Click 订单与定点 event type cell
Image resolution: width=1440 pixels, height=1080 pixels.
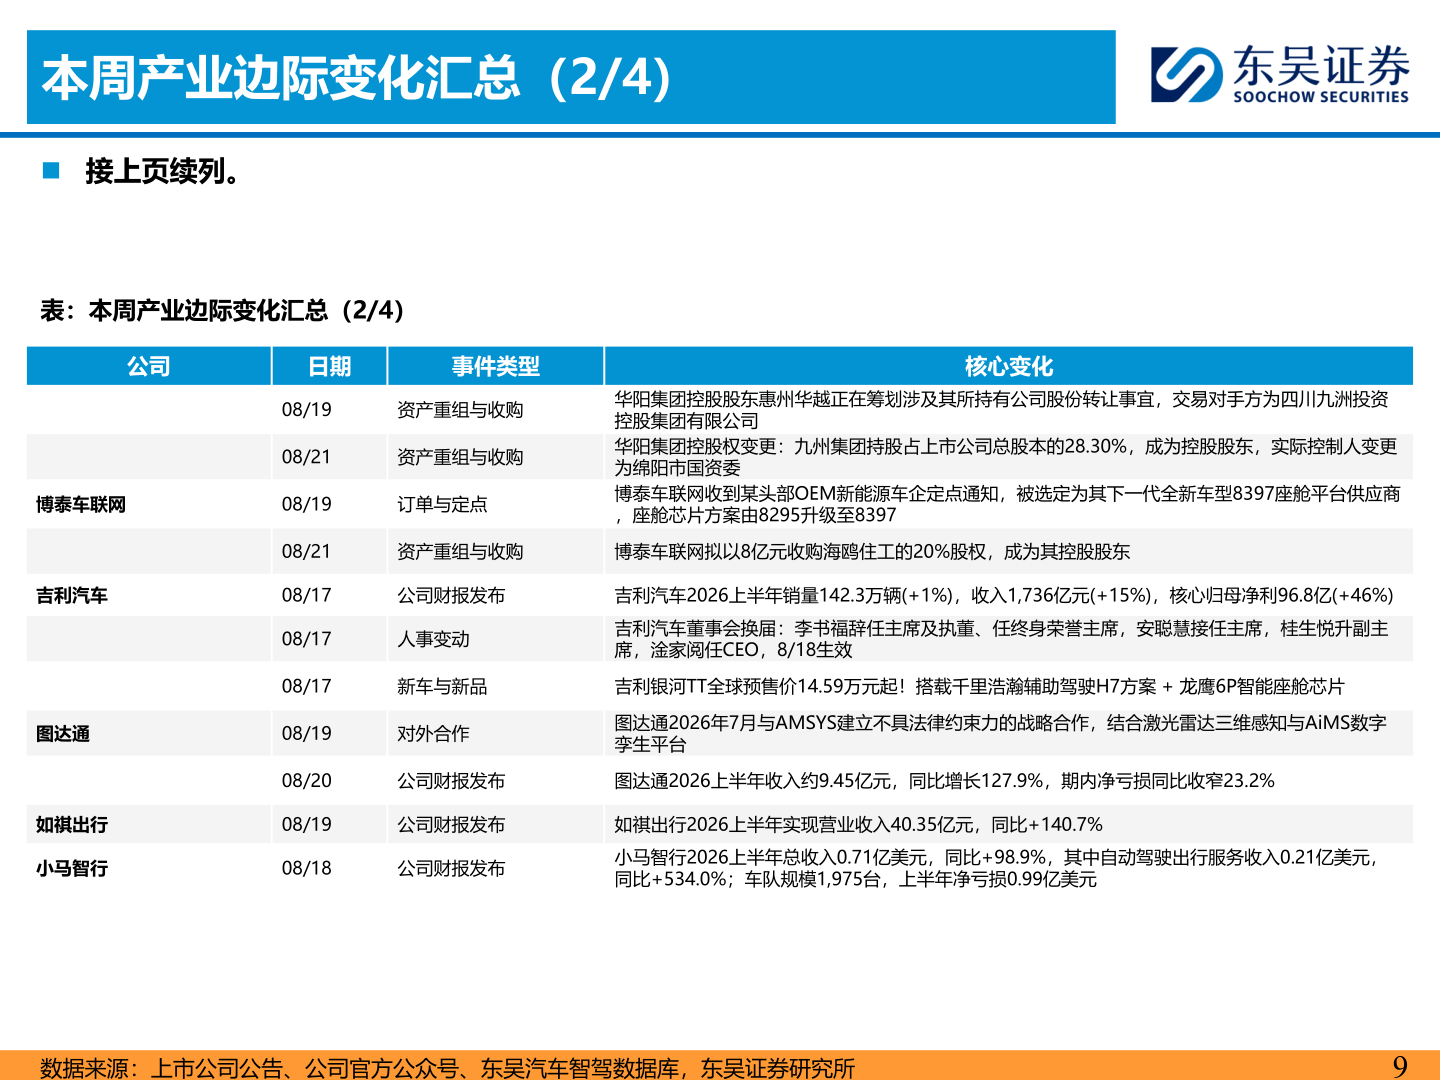(x=442, y=505)
